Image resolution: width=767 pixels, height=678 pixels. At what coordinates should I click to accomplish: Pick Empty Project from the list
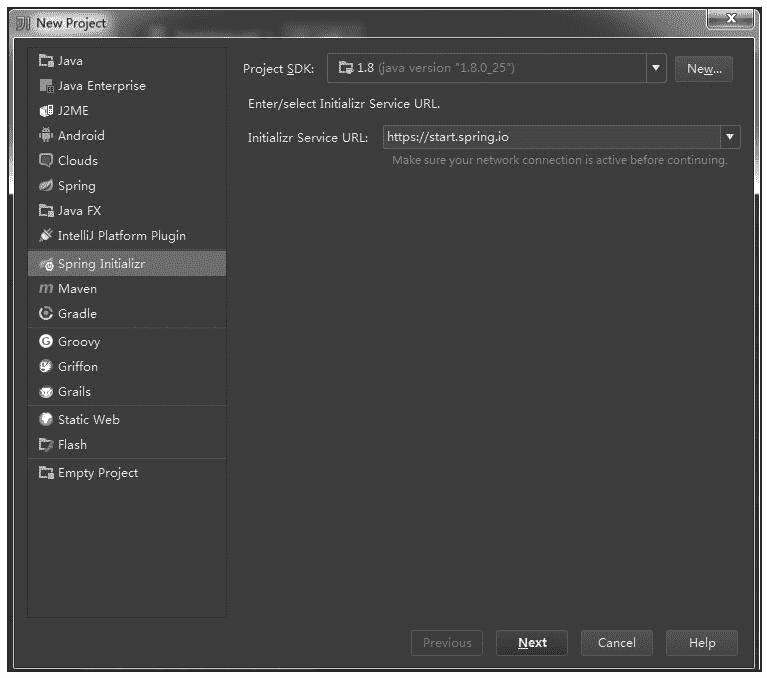[97, 473]
